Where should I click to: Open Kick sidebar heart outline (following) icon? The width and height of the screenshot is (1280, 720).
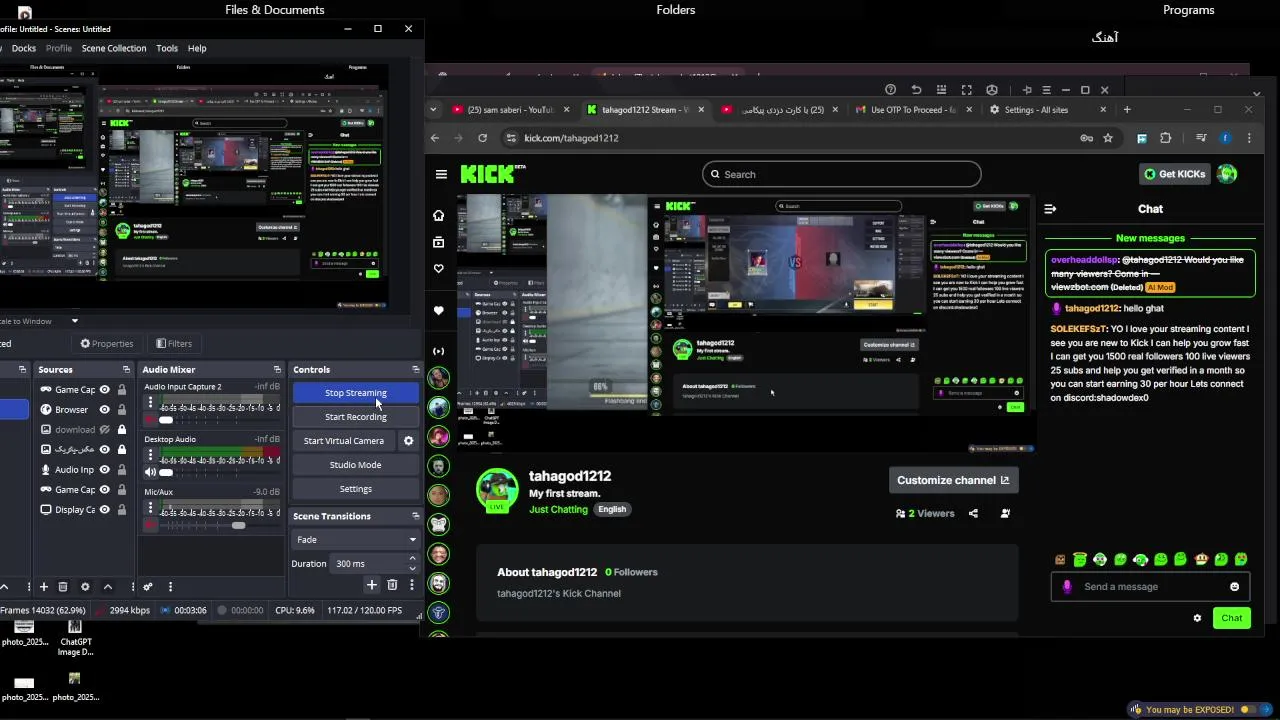pyautogui.click(x=438, y=269)
